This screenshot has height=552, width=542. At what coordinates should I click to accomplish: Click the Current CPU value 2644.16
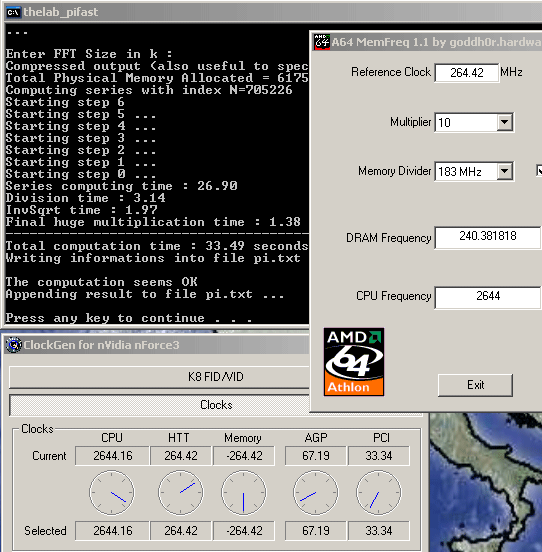pos(112,456)
